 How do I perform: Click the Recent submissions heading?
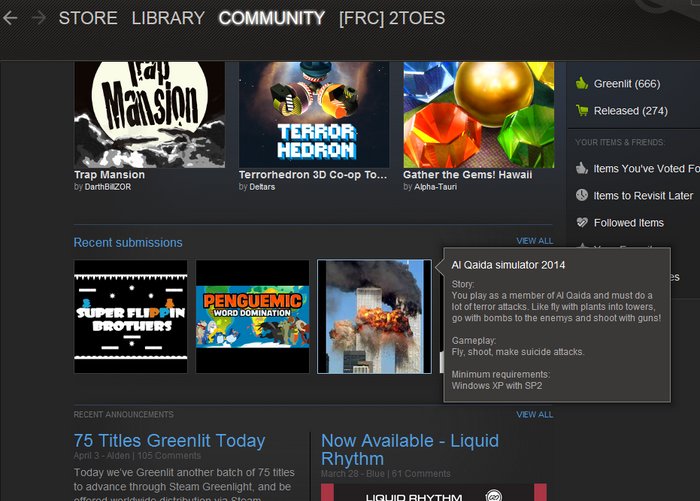[128, 242]
